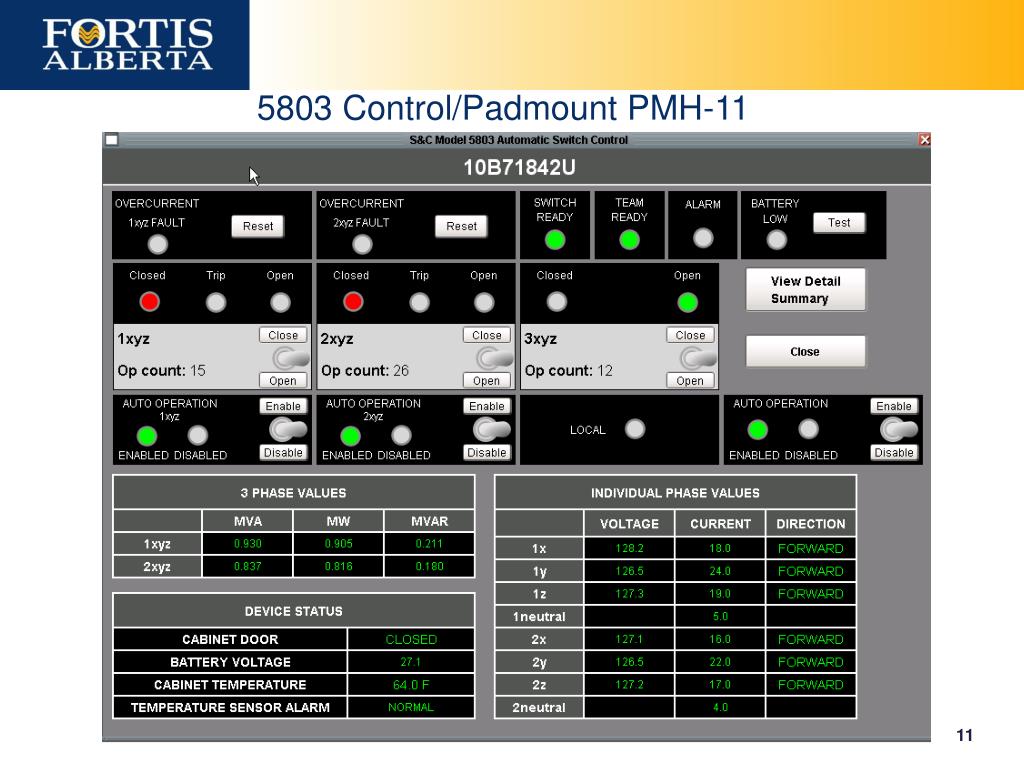Click the BATTERY LOW indicator light
Viewport: 1024px width, 768px height.
click(x=776, y=240)
